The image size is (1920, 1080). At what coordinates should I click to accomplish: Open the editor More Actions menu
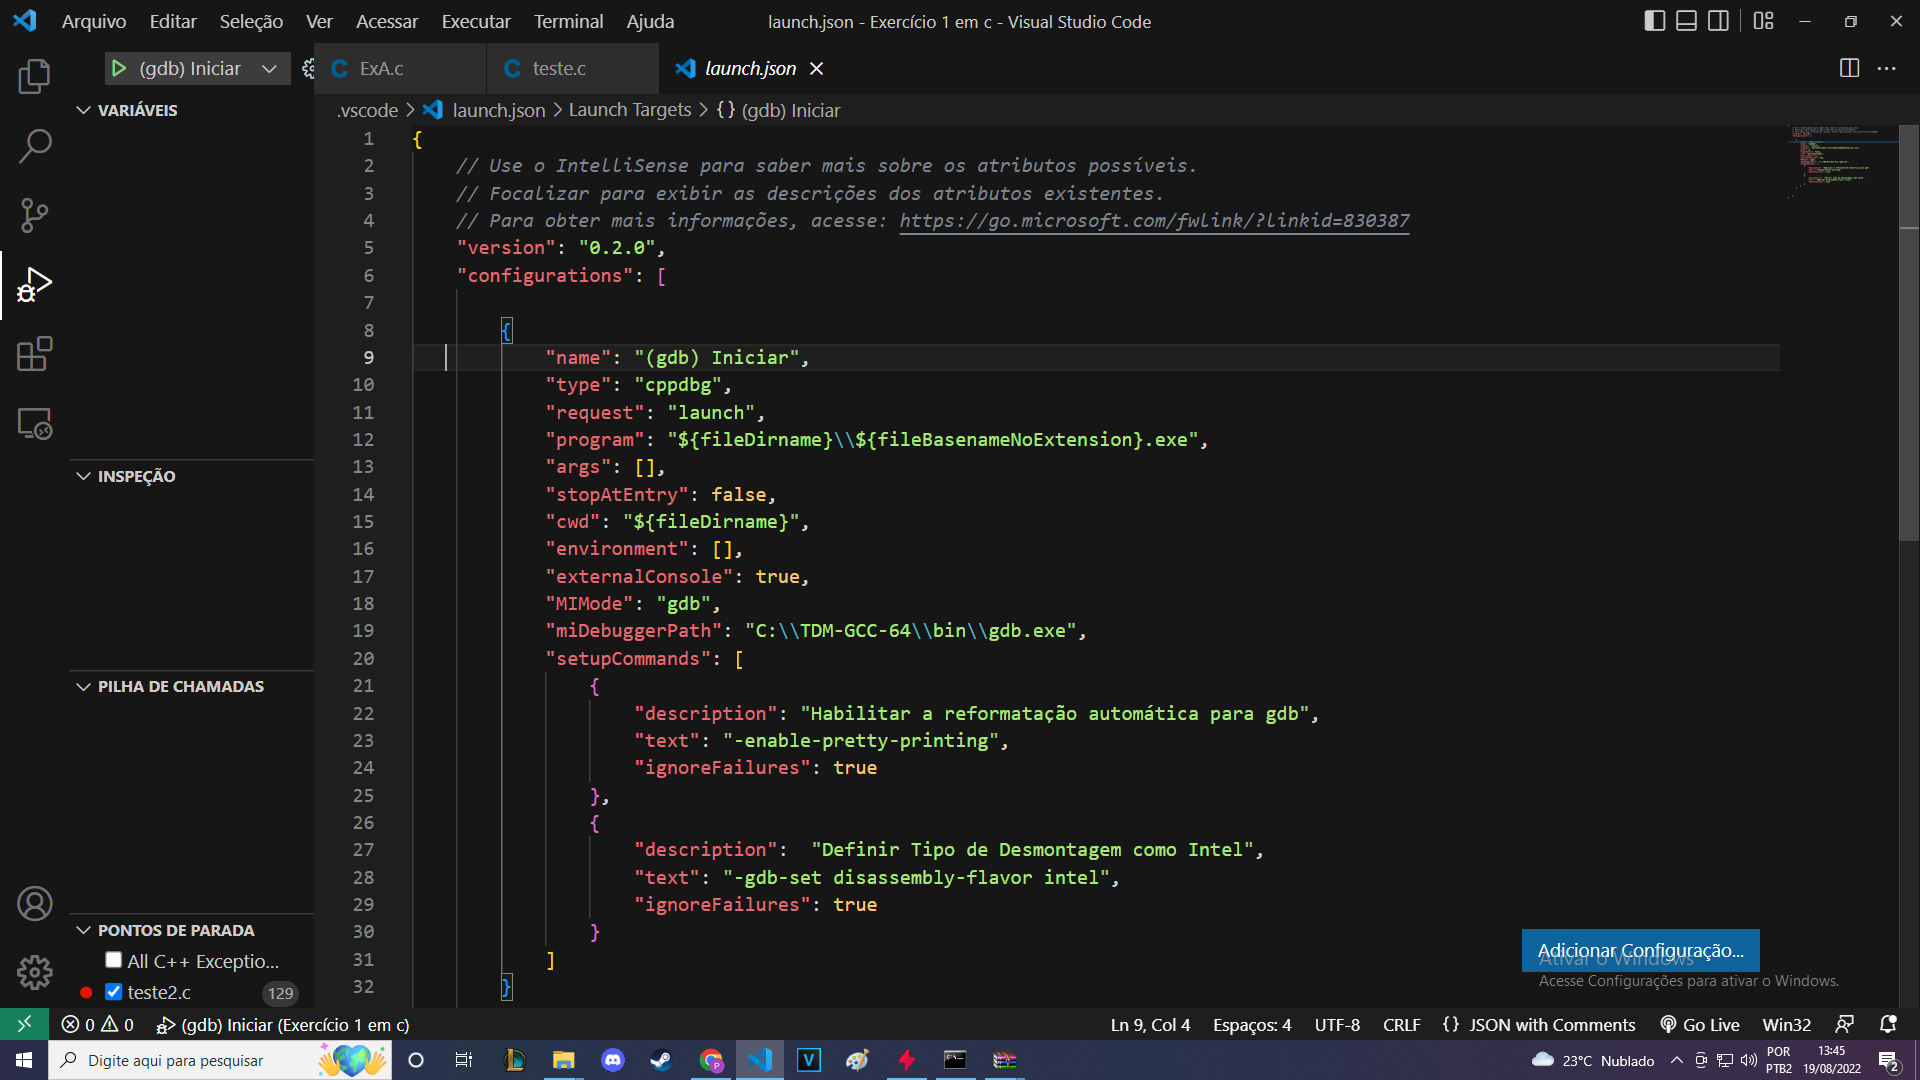click(1887, 68)
